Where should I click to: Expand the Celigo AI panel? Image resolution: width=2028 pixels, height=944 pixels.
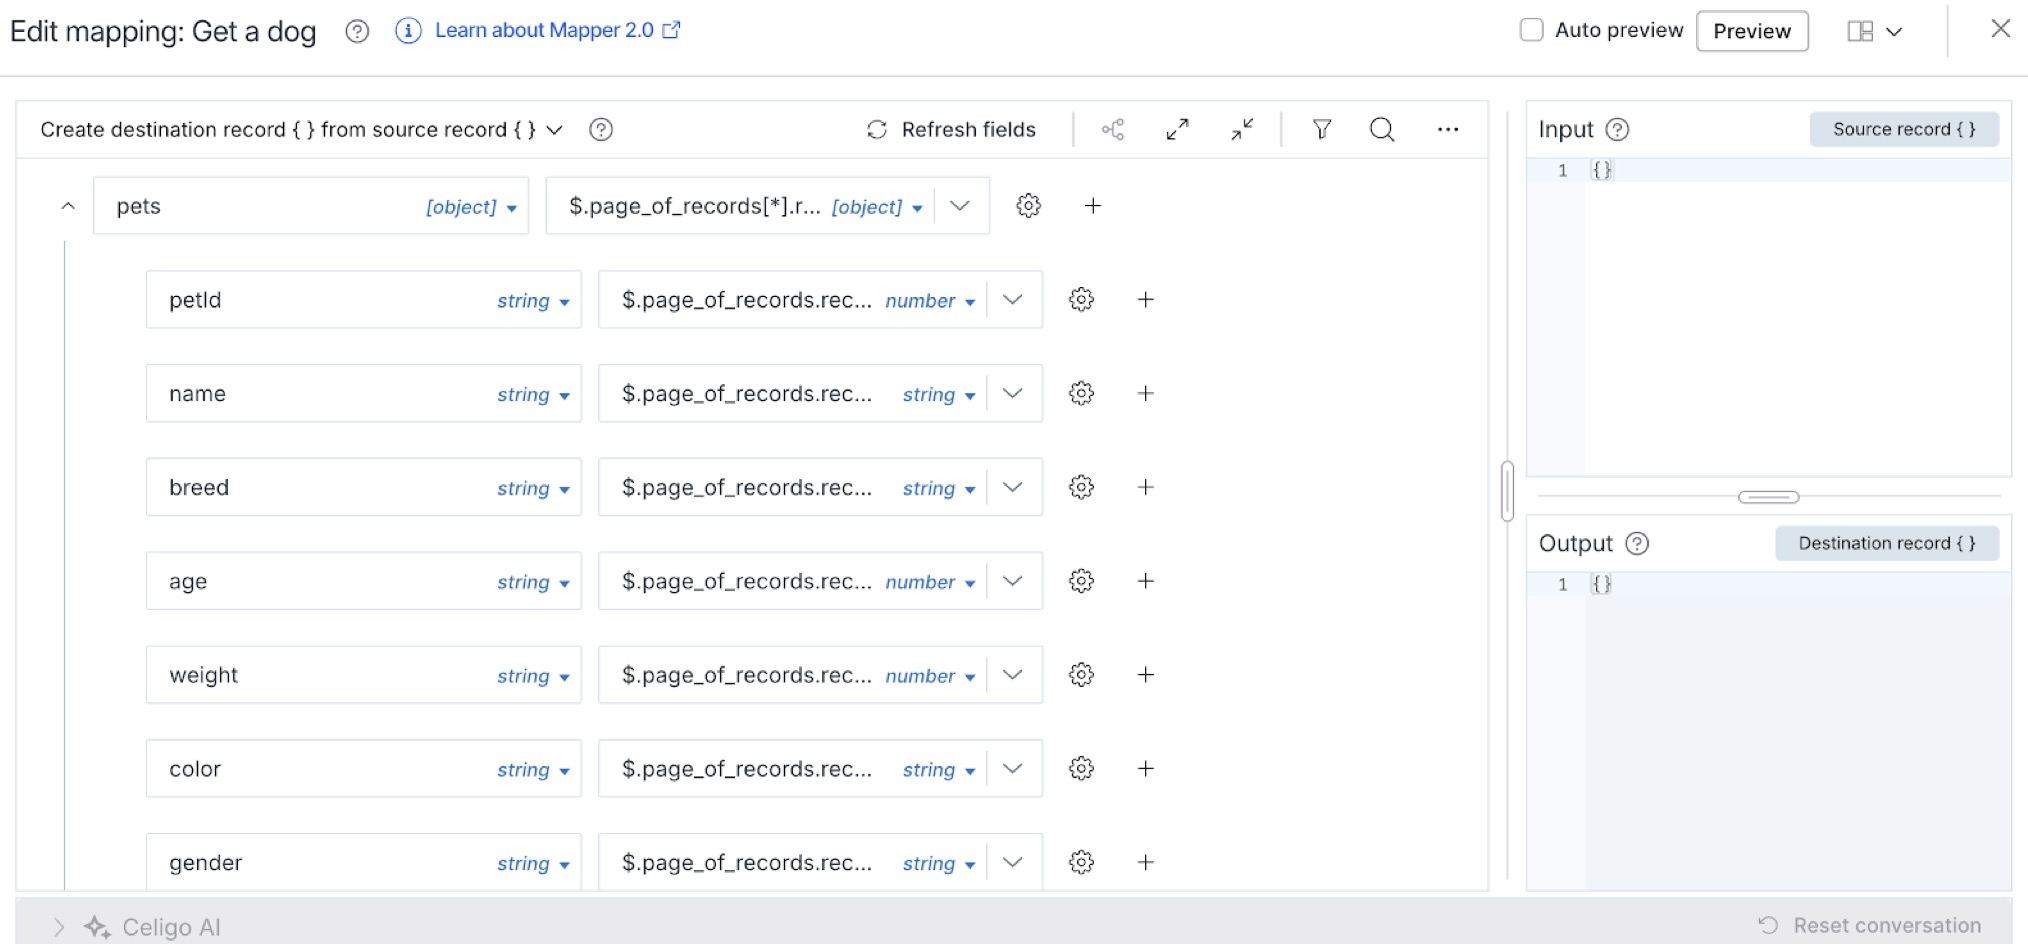point(59,927)
